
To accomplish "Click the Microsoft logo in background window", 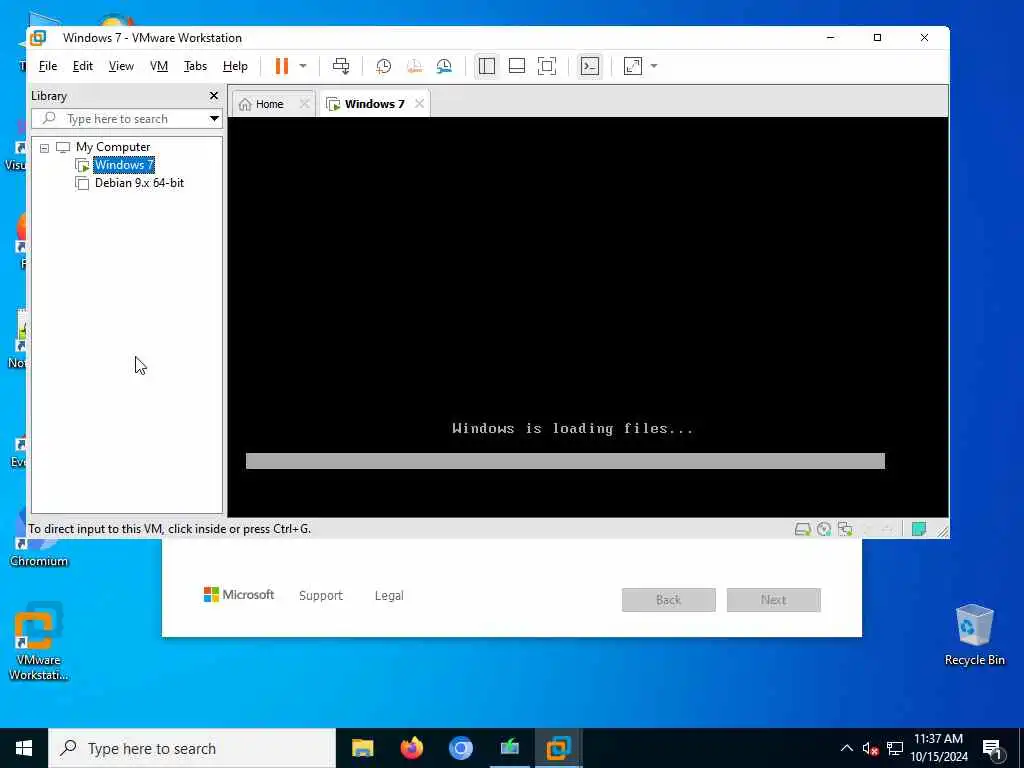I will 239,595.
